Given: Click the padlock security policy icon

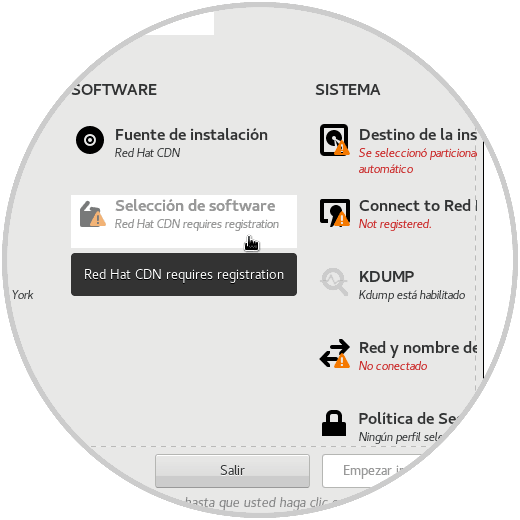Looking at the screenshot, I should click(x=334, y=423).
